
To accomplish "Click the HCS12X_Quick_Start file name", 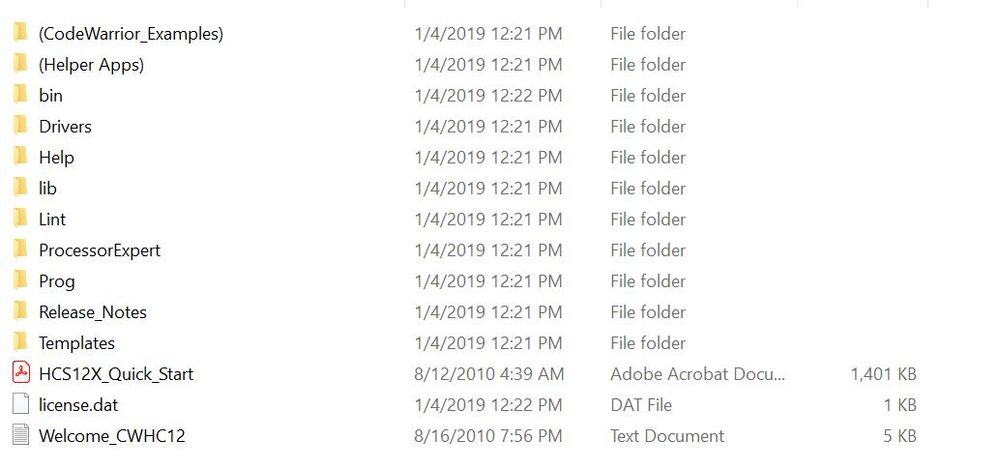I will click(x=116, y=375).
